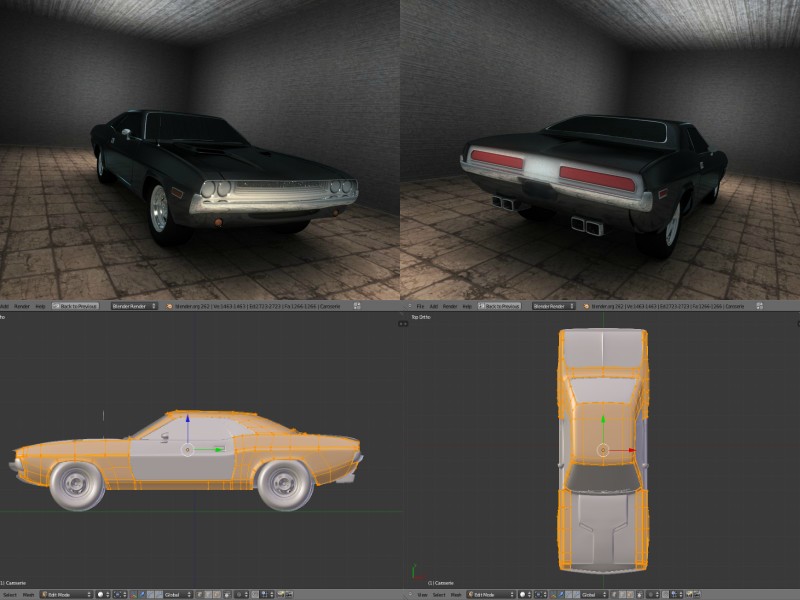
Task: Enable face select mode
Action: coord(216,593)
